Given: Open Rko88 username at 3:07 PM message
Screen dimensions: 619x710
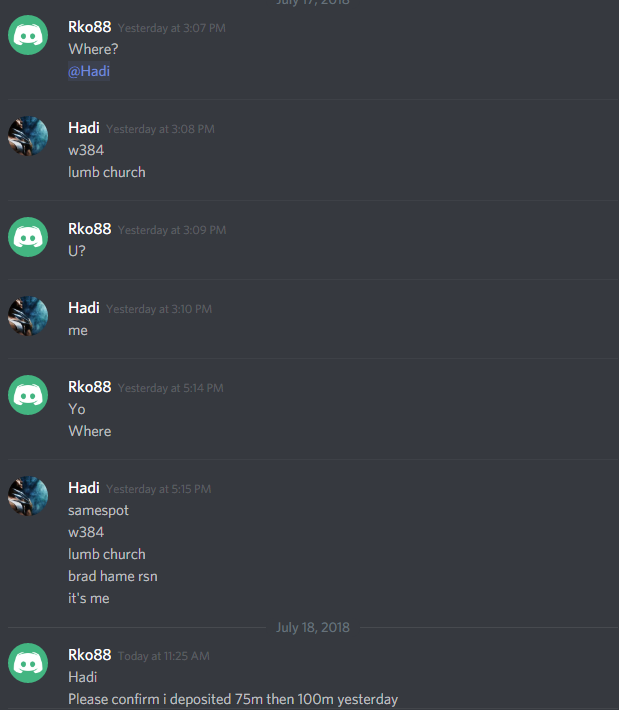Looking at the screenshot, I should click(90, 27).
